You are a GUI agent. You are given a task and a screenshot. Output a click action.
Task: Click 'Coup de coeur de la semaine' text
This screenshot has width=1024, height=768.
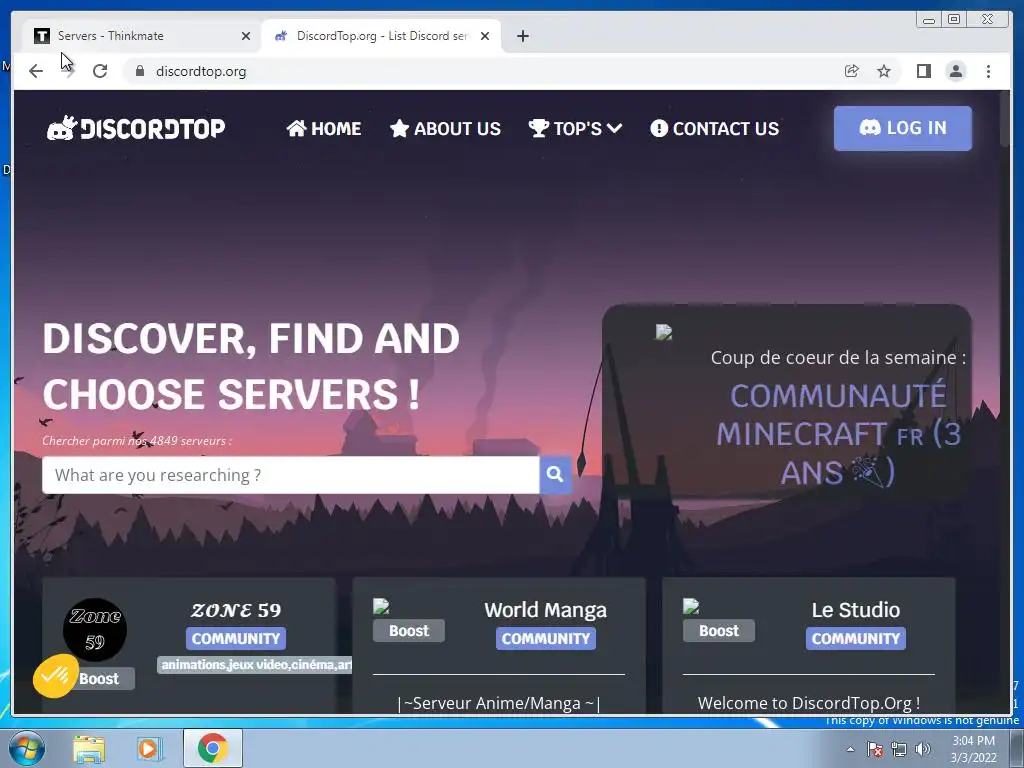[838, 358]
